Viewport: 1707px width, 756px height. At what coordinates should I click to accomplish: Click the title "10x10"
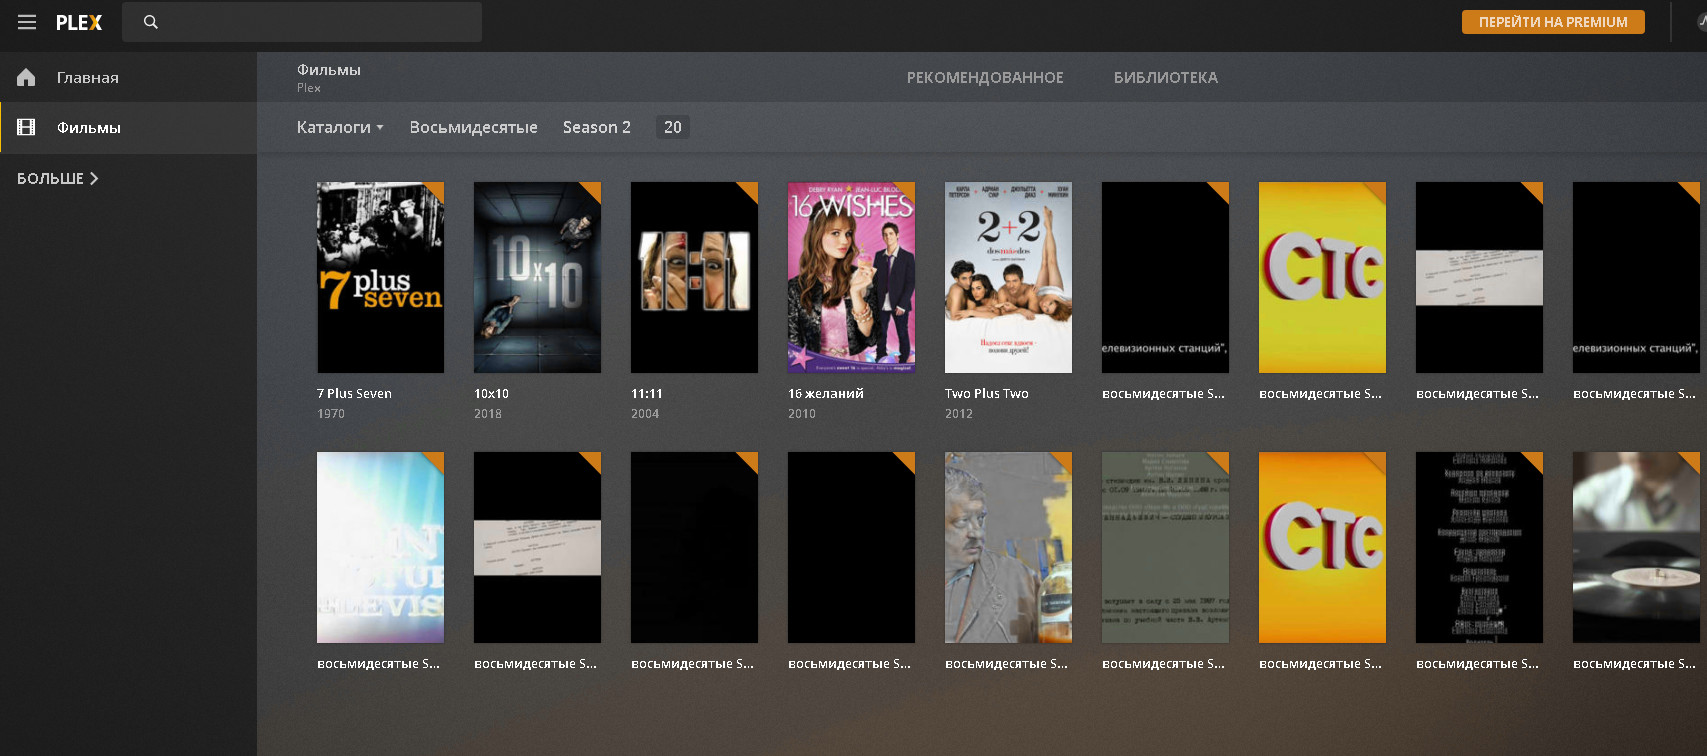[x=491, y=394]
